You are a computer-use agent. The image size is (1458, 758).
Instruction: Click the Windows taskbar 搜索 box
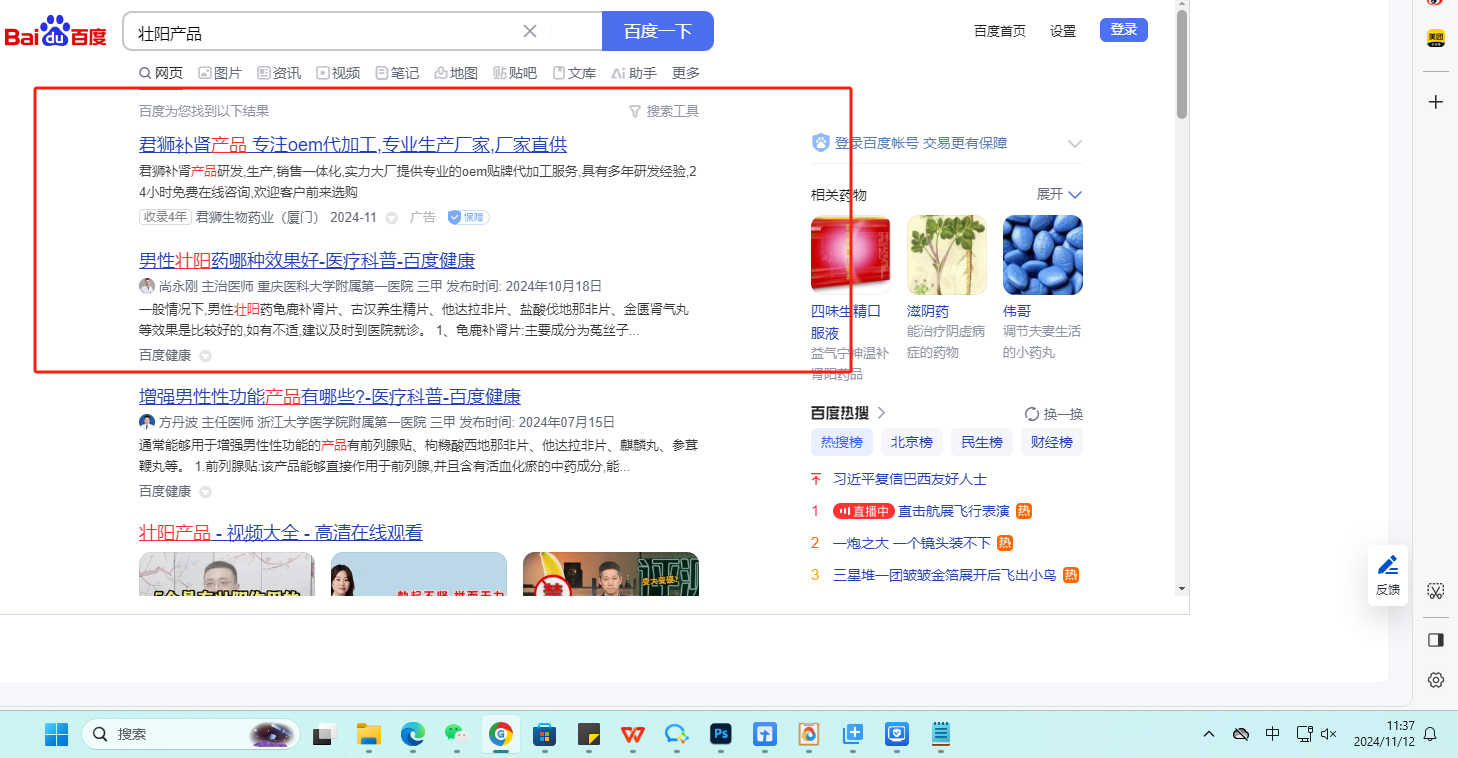tap(190, 734)
